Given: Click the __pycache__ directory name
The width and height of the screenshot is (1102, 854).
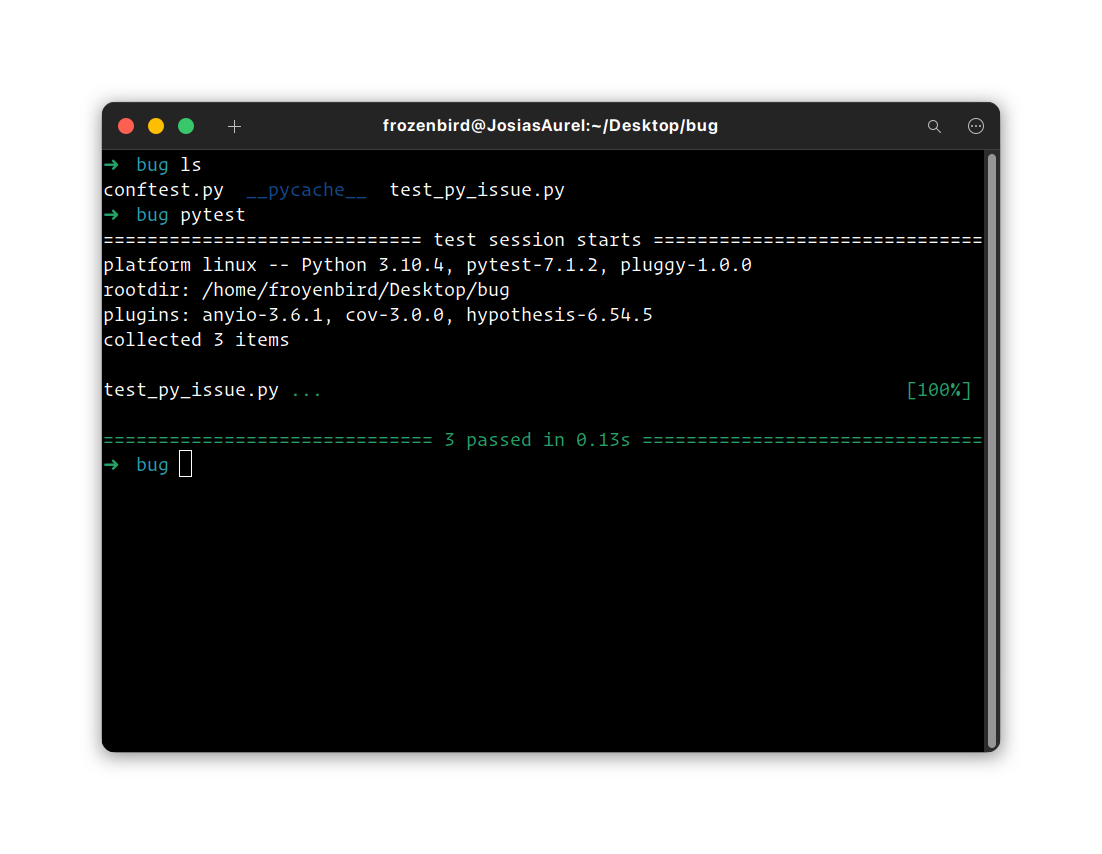Looking at the screenshot, I should (306, 190).
